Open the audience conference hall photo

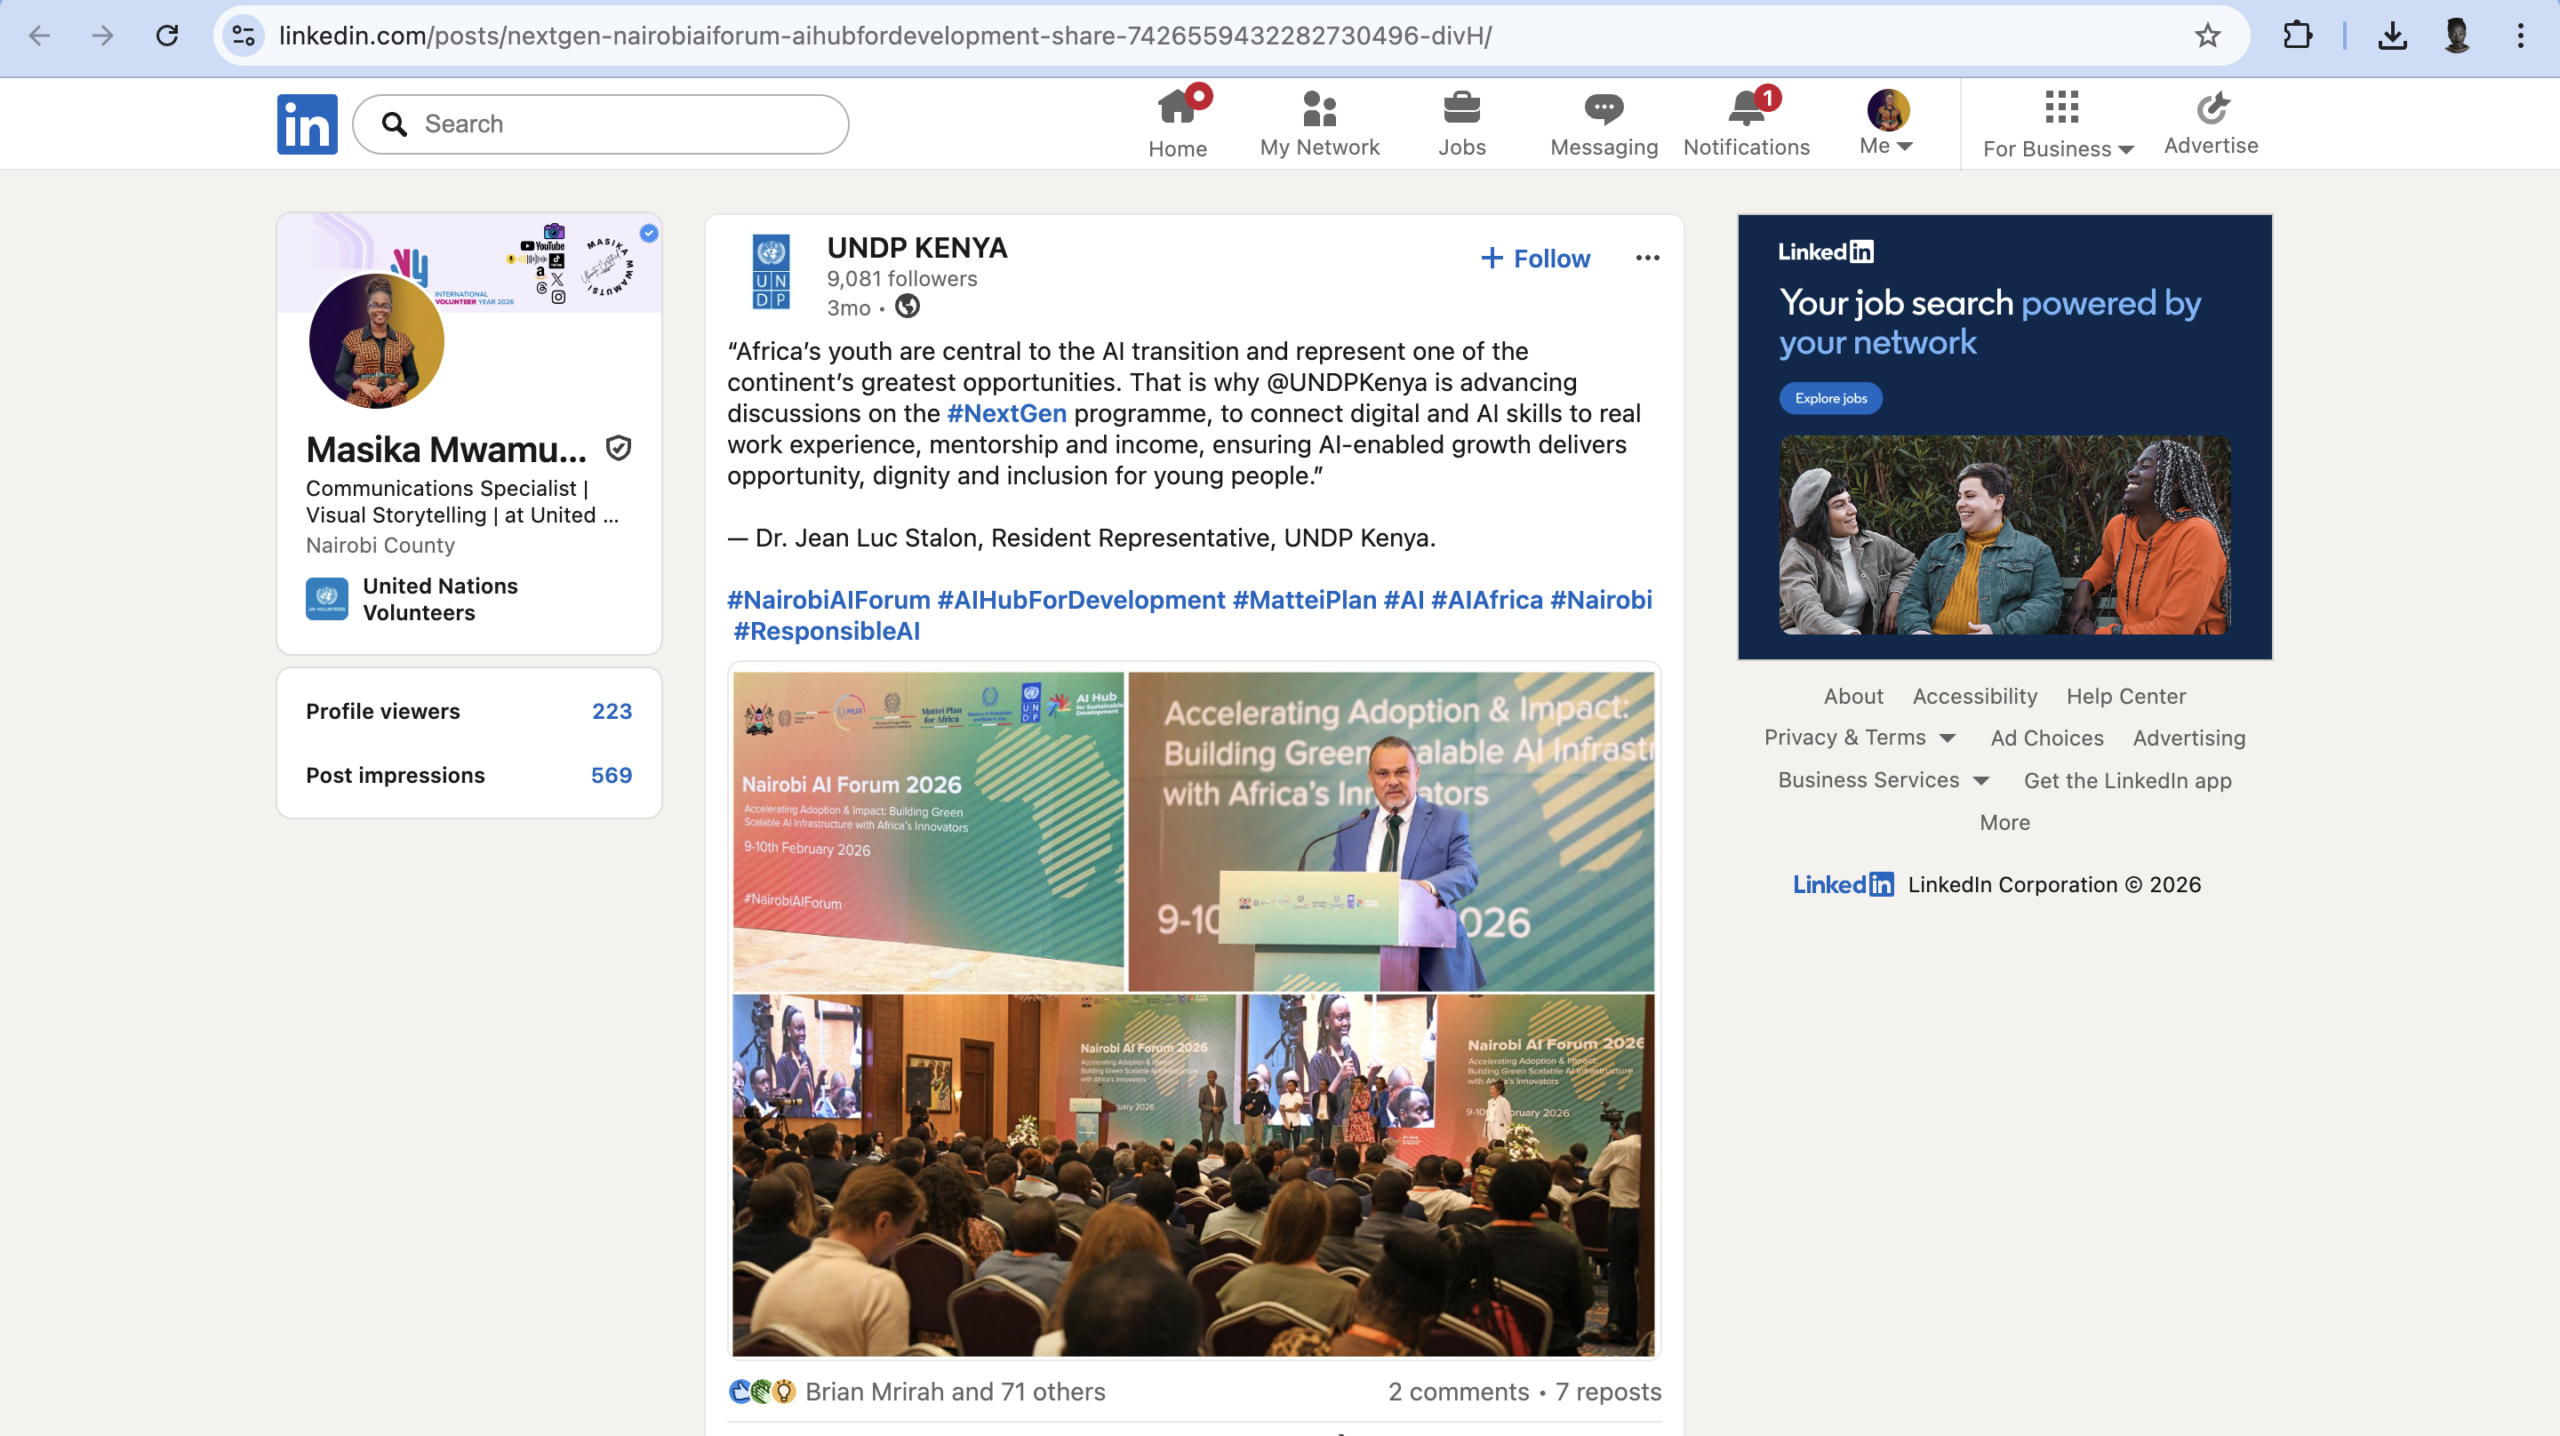coord(1193,1175)
